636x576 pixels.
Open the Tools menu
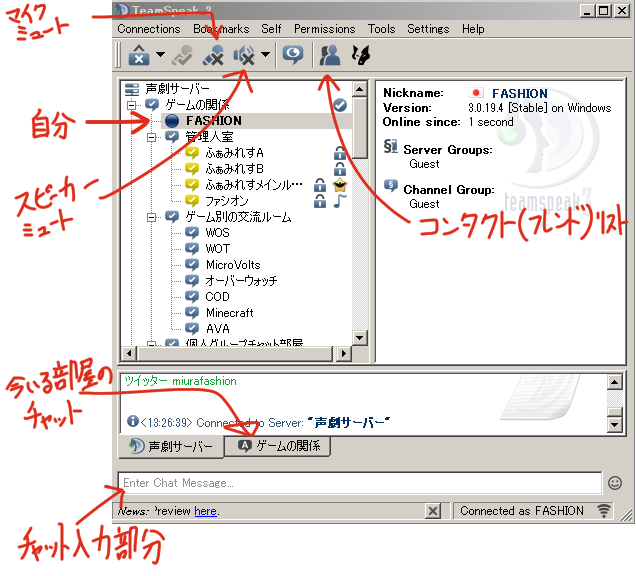tap(381, 29)
